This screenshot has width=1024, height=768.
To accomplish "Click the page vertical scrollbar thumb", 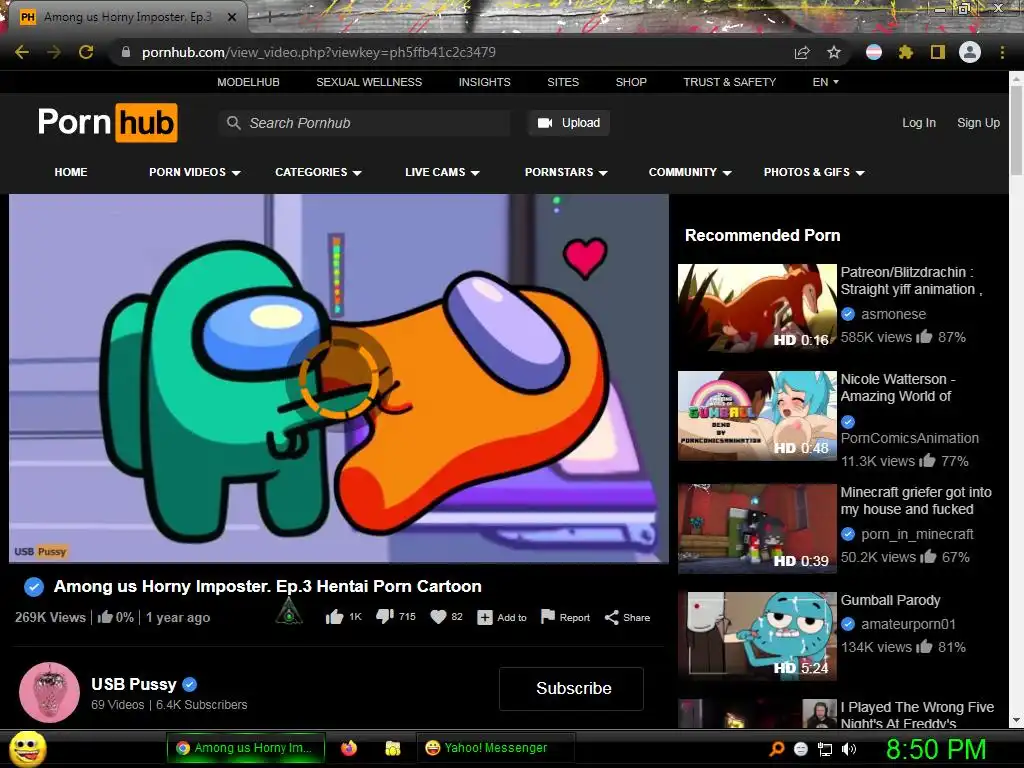I will tap(1016, 129).
